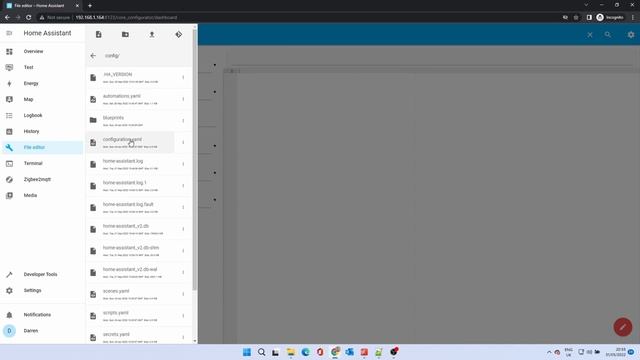Click the upload file icon

coord(152,35)
